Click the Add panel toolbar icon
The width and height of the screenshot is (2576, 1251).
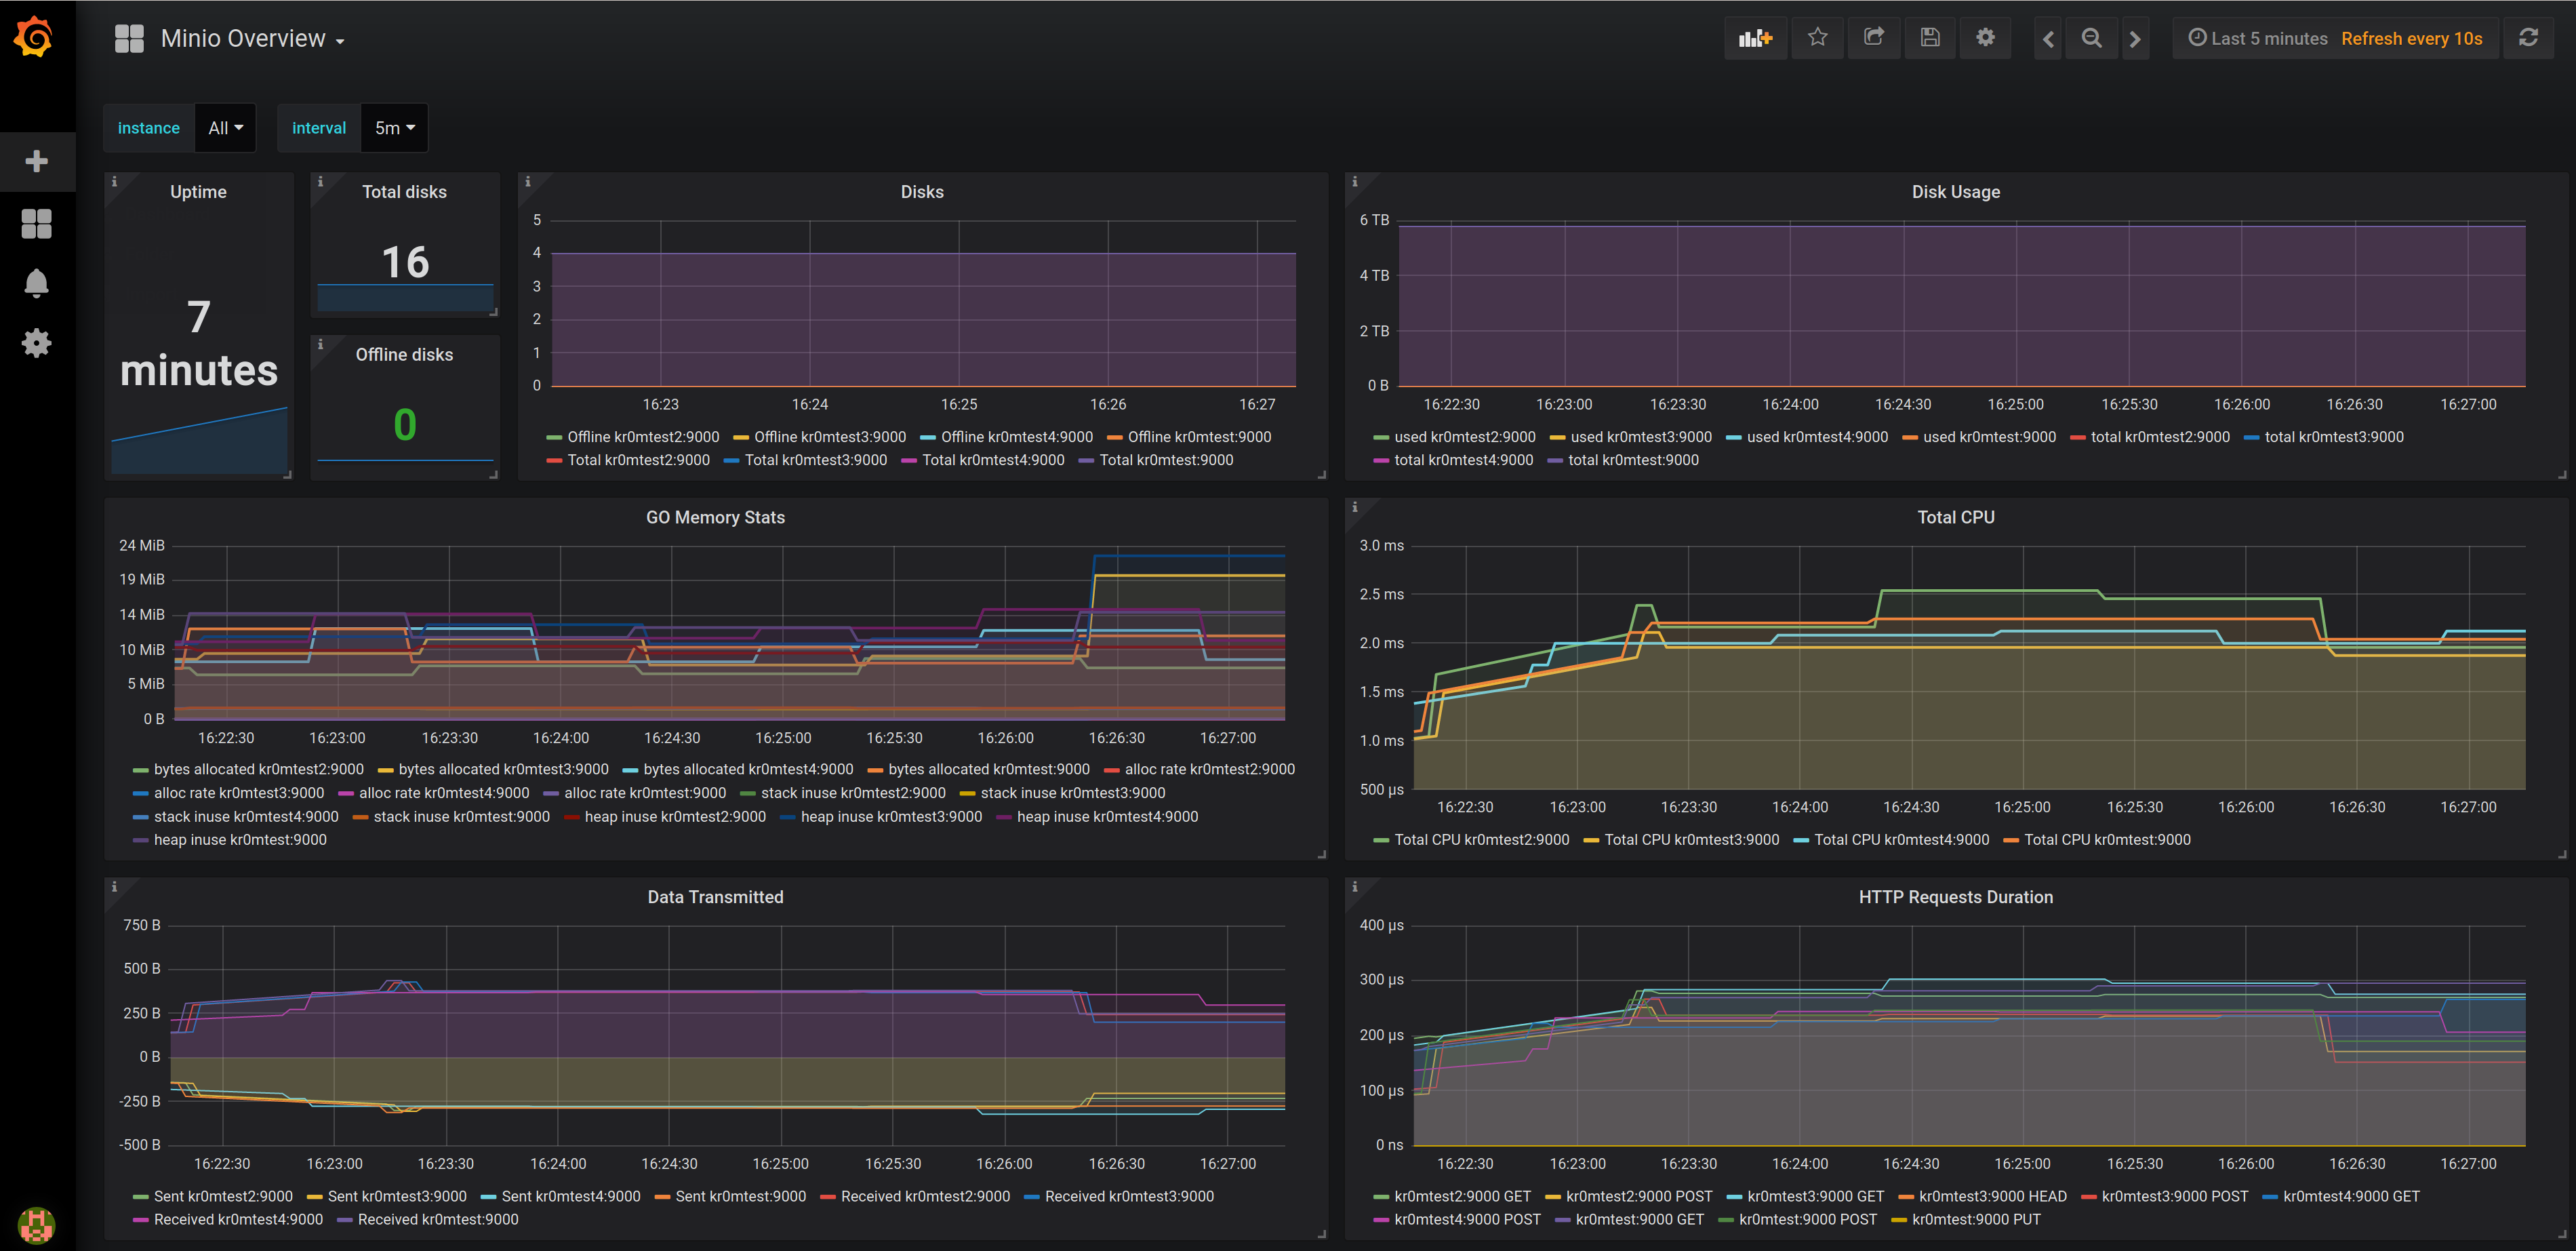1755,38
